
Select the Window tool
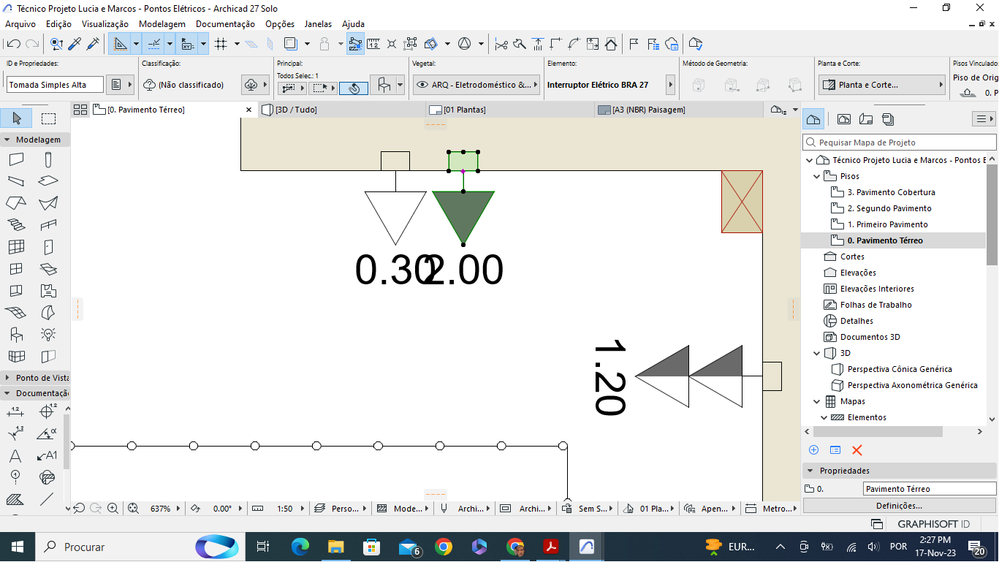(16, 269)
